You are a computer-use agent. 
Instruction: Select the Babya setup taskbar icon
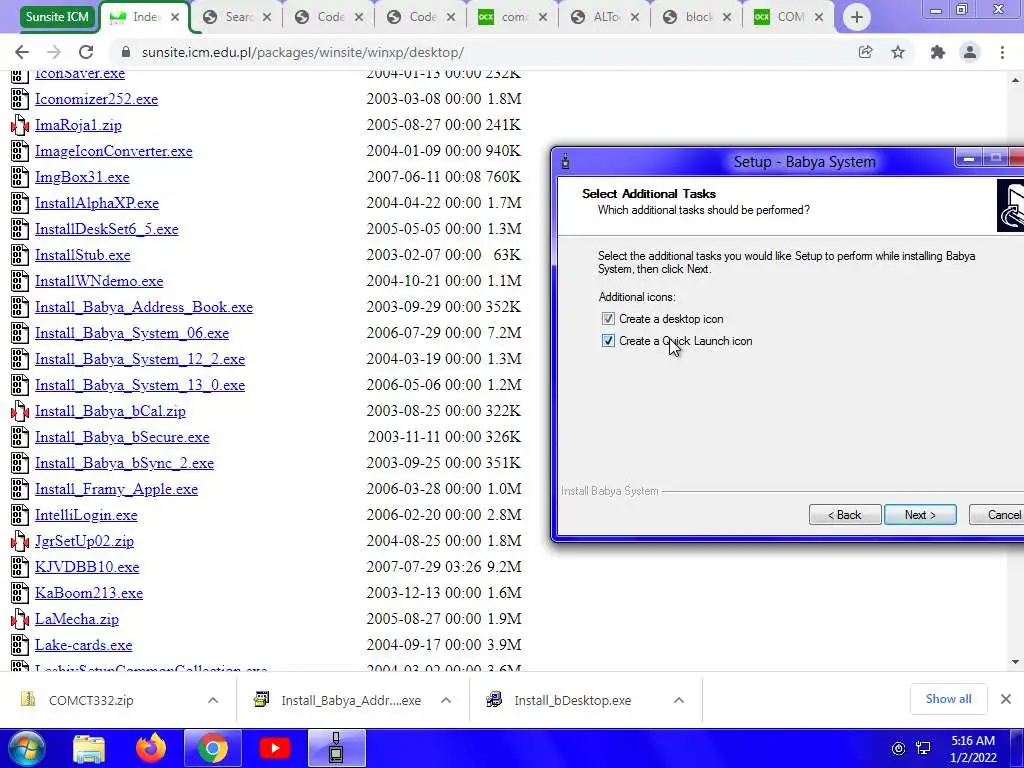click(336, 748)
